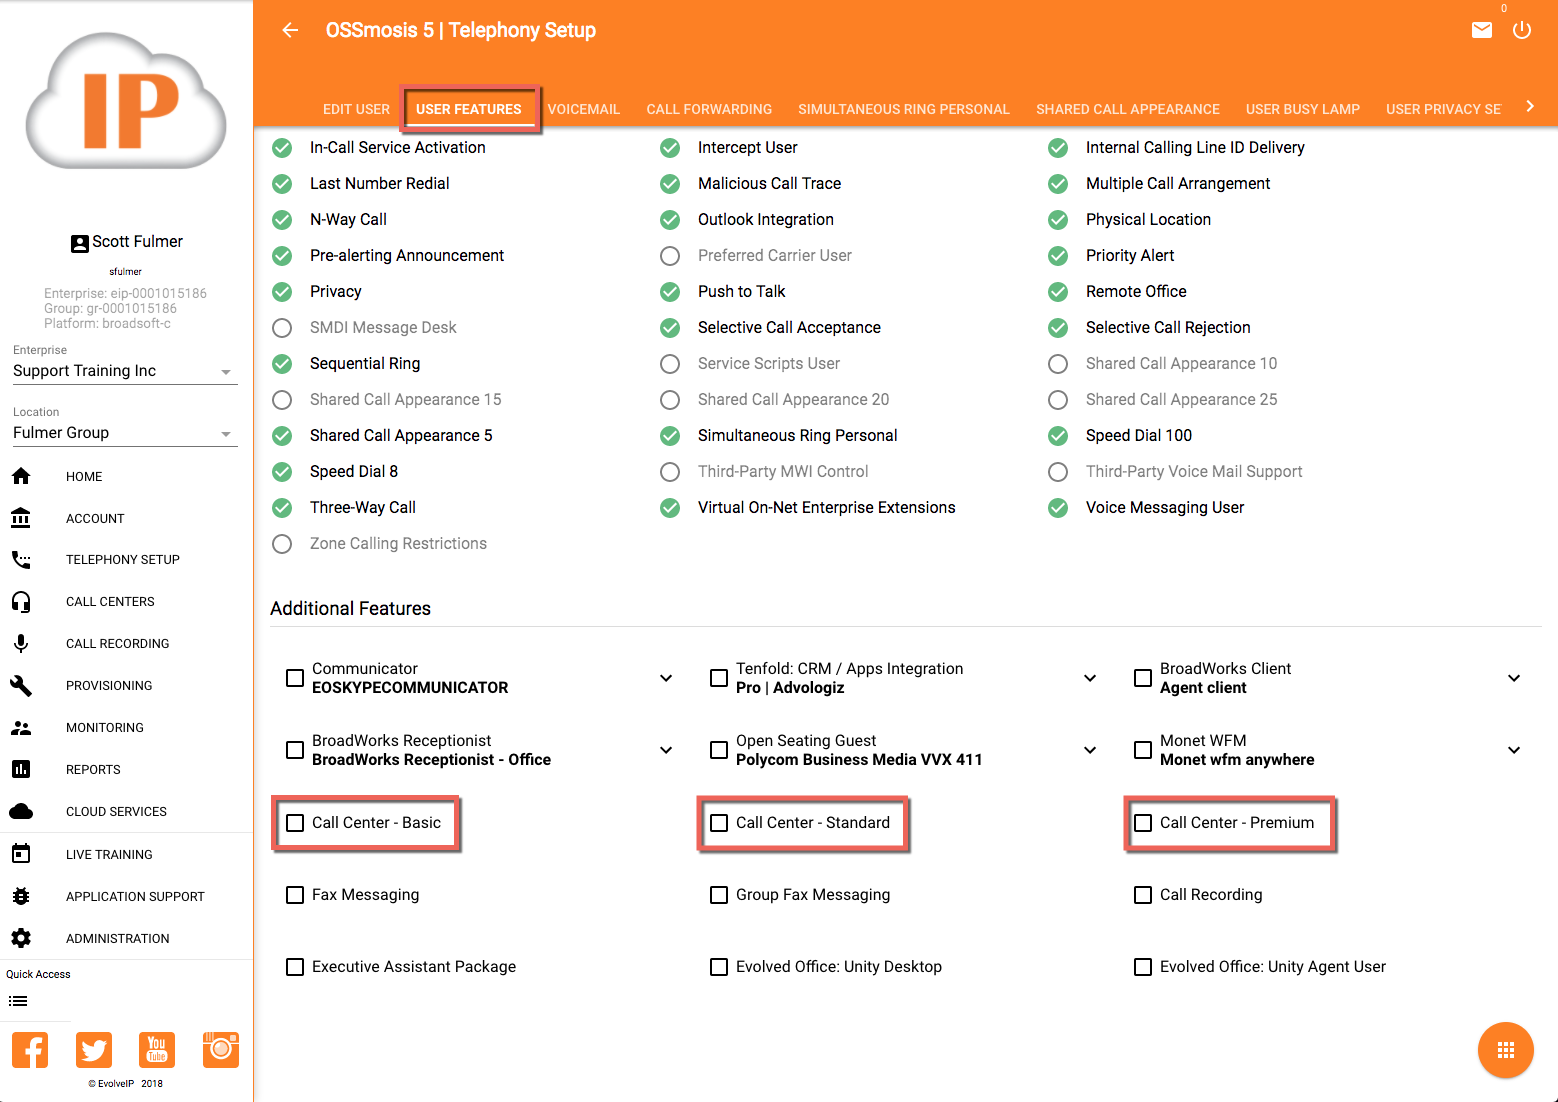
Task: Check the Fax Messaging checkbox
Action: click(295, 895)
